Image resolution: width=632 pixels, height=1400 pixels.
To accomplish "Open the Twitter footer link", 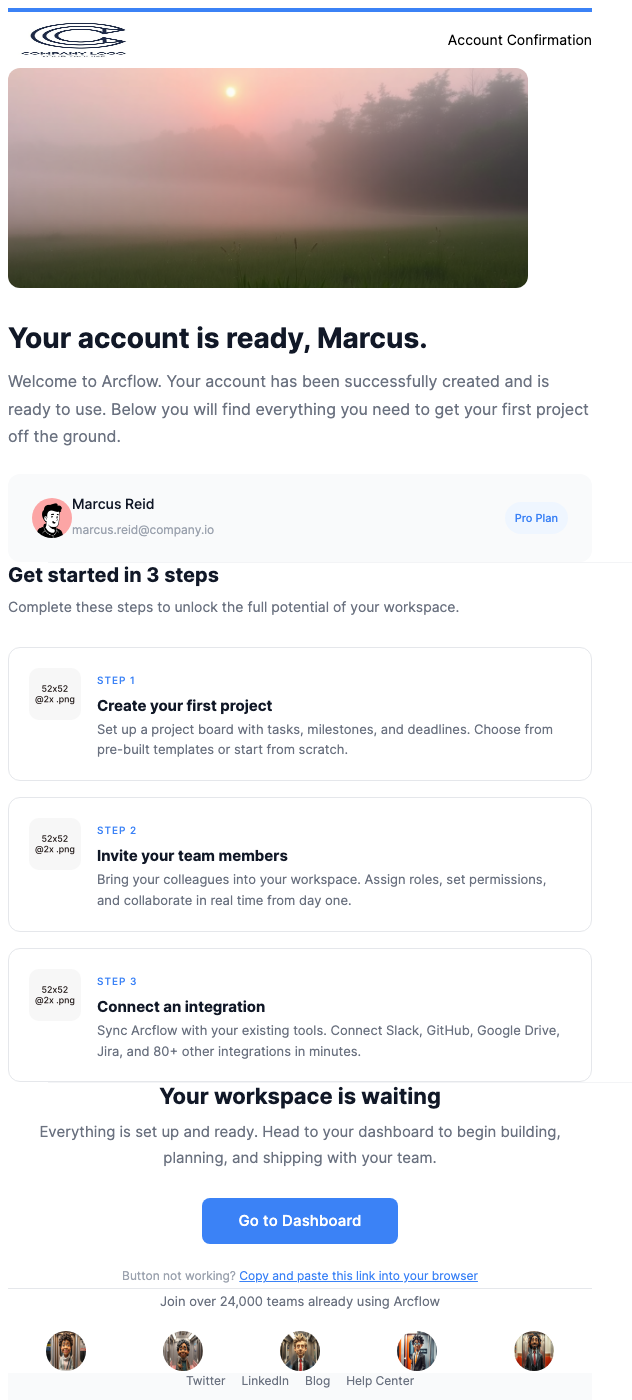I will pyautogui.click(x=206, y=1381).
